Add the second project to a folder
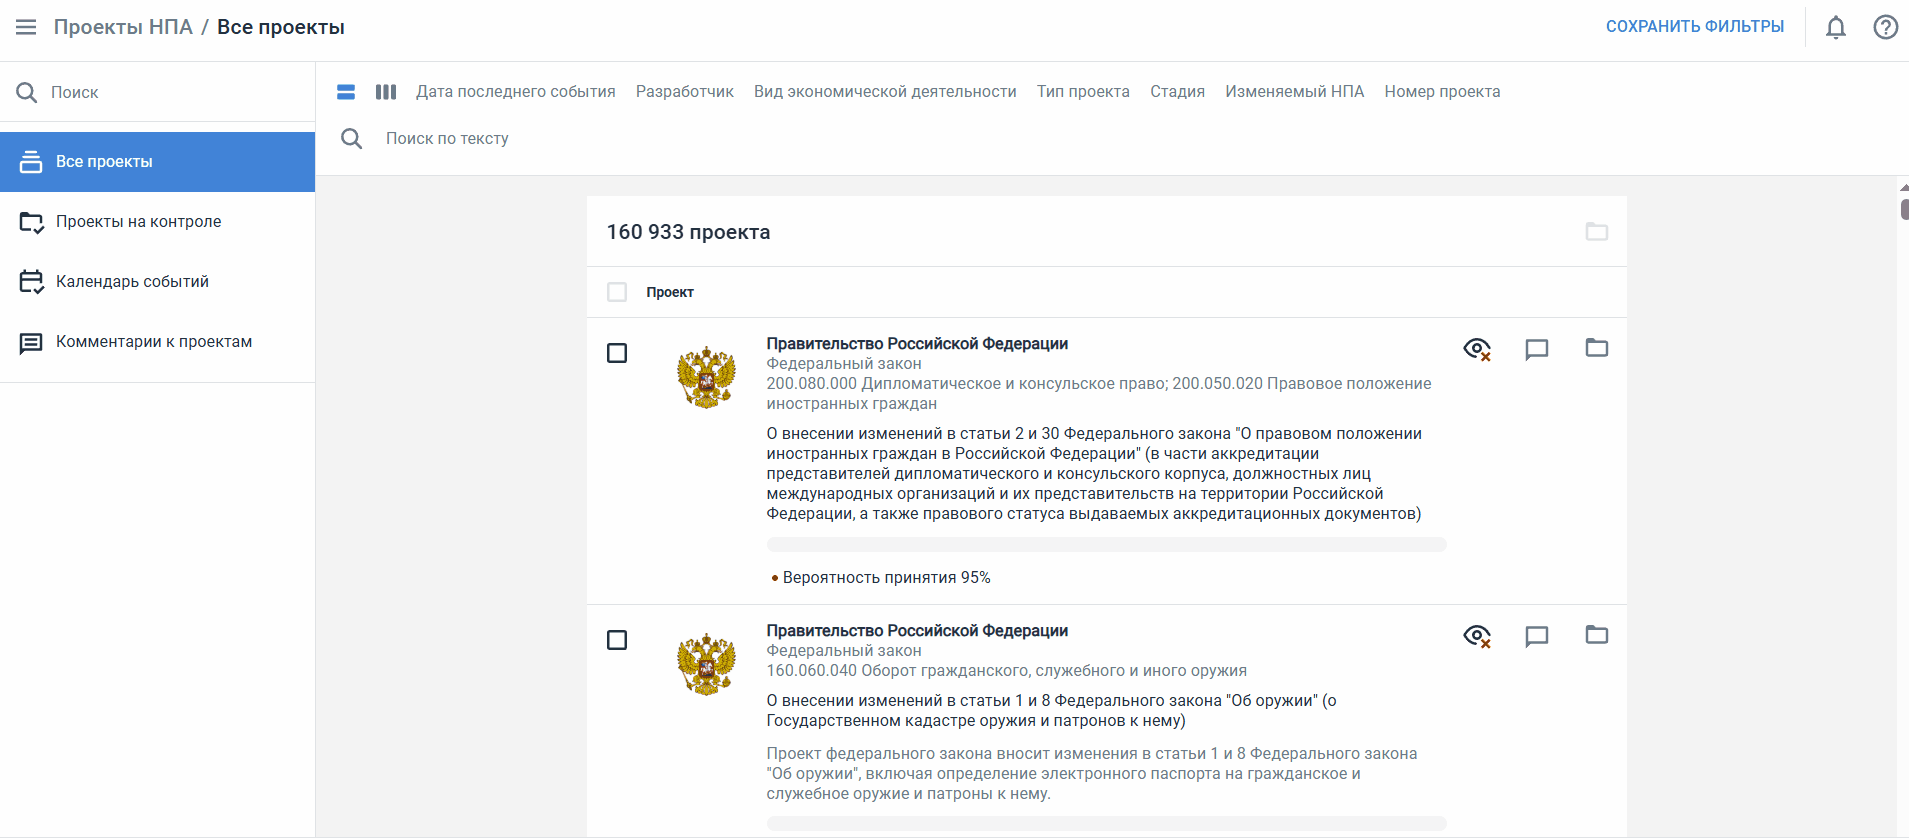Viewport: 1909px width, 838px height. coord(1596,635)
